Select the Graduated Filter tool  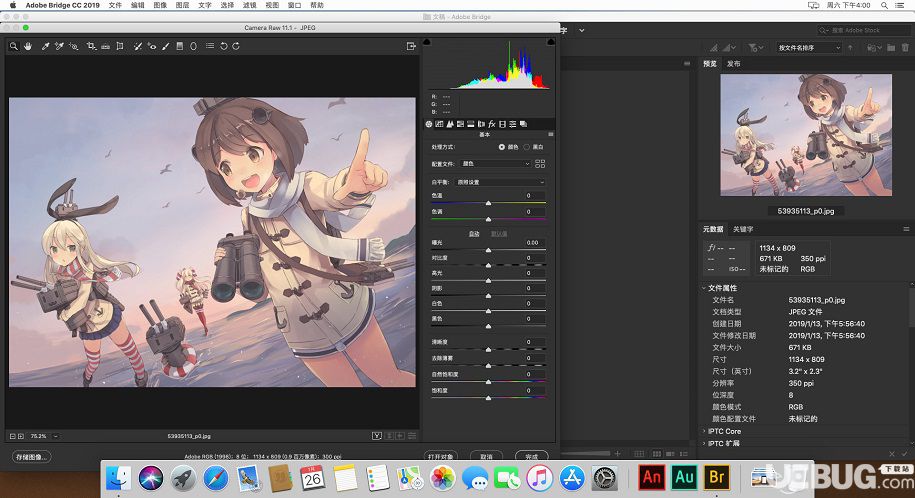point(180,46)
